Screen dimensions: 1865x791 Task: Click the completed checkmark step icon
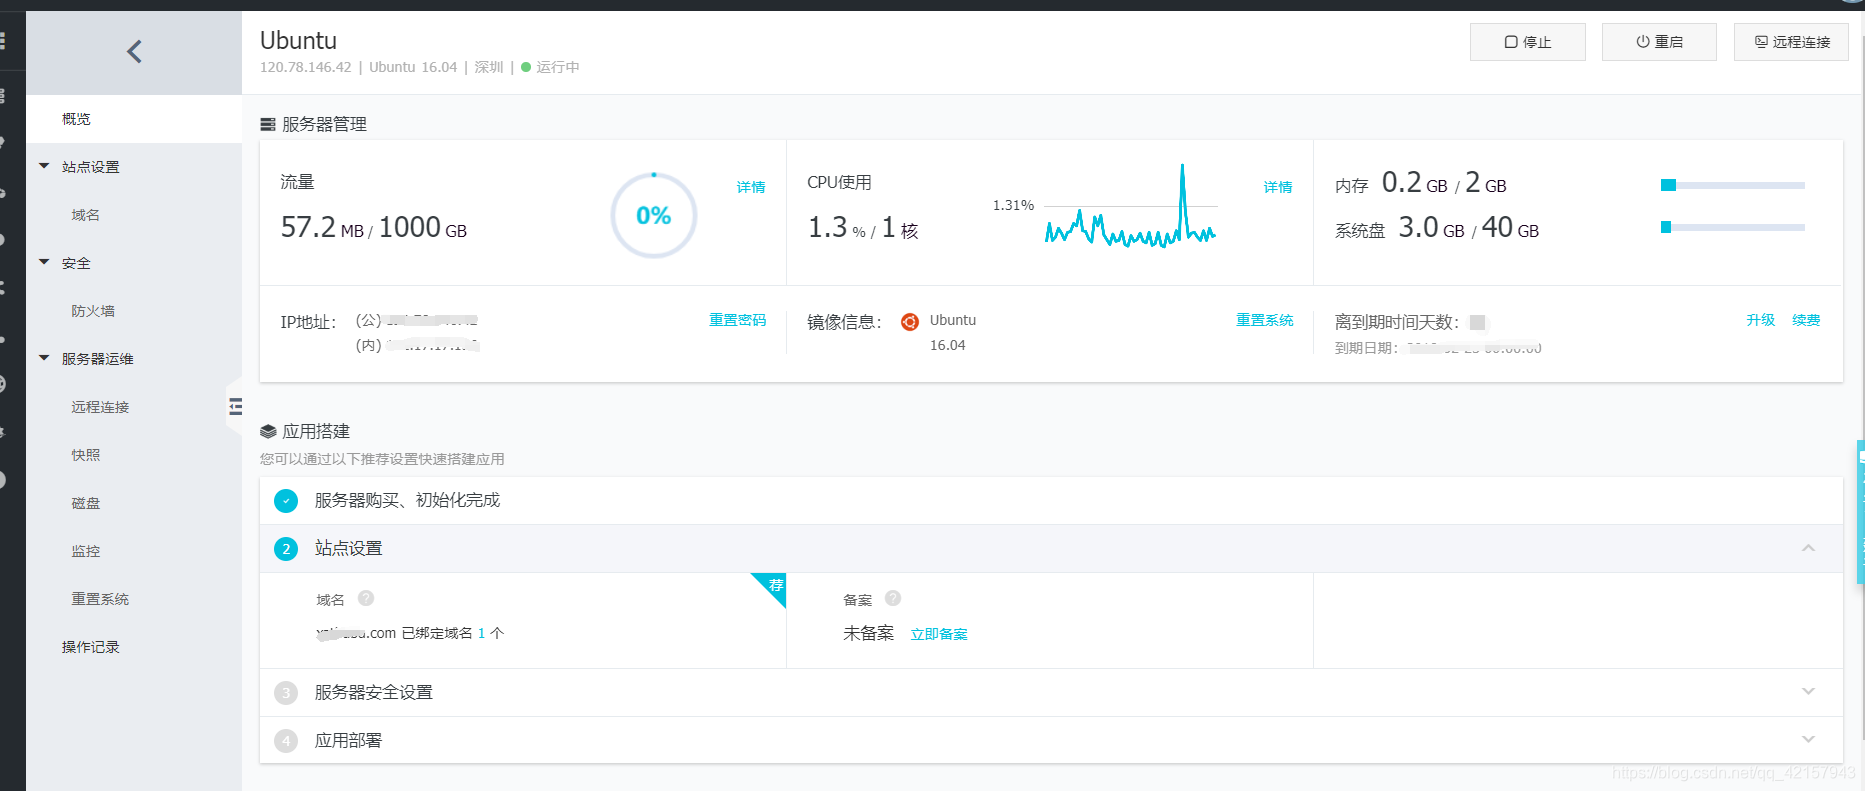[286, 501]
